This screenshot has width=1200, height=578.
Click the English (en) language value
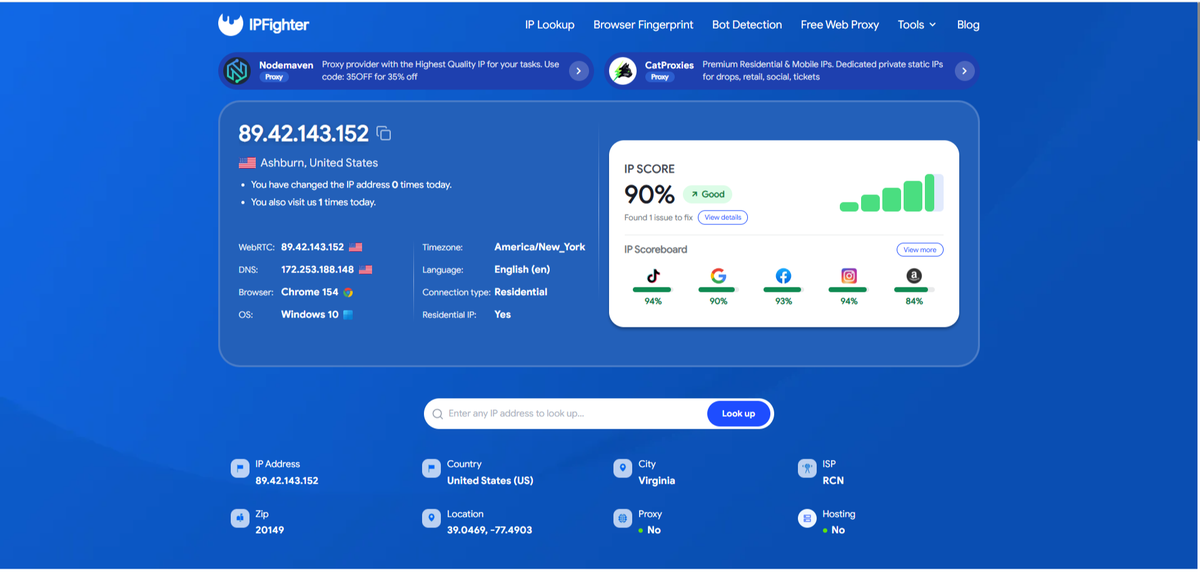(522, 270)
